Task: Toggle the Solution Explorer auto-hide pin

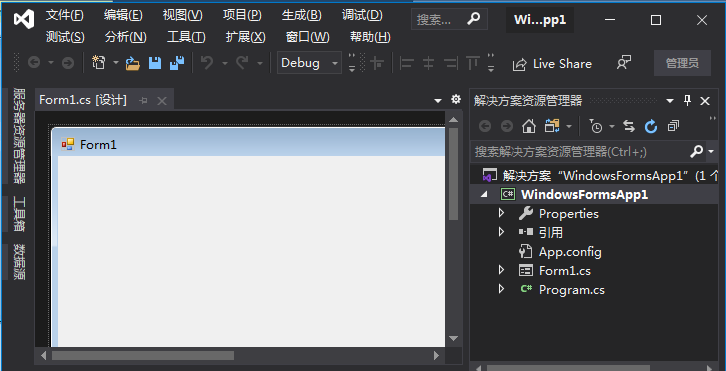Action: 688,101
